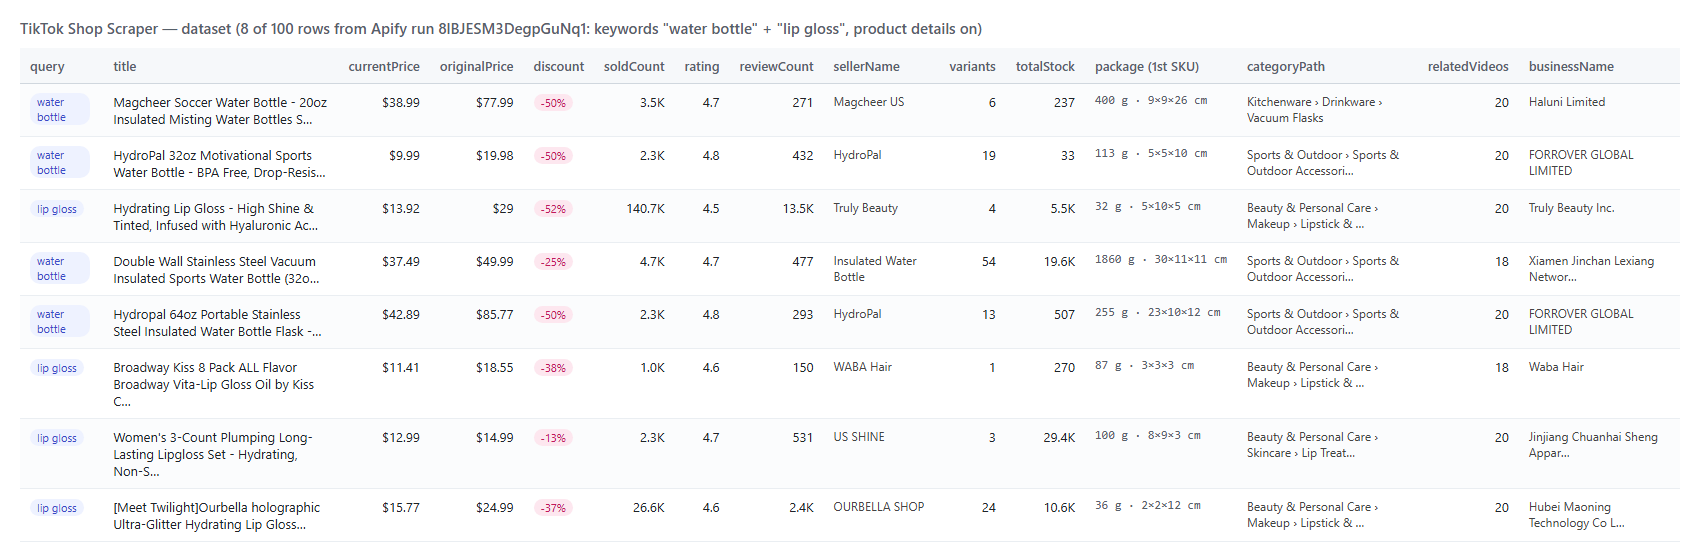
Task: Select the Hydrating Lip Gloss title
Action: (216, 217)
